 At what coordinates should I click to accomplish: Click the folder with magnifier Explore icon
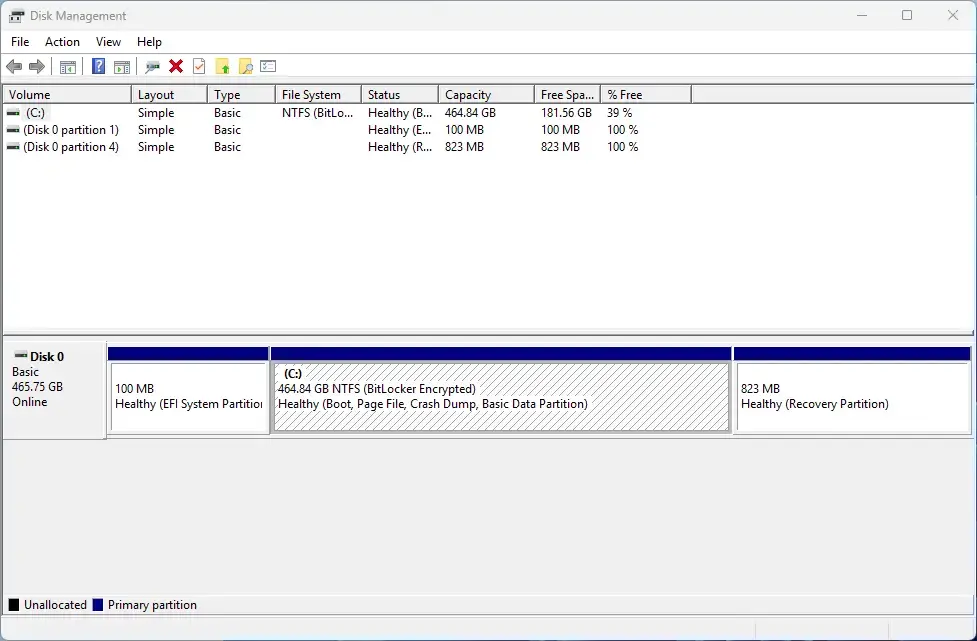(245, 66)
